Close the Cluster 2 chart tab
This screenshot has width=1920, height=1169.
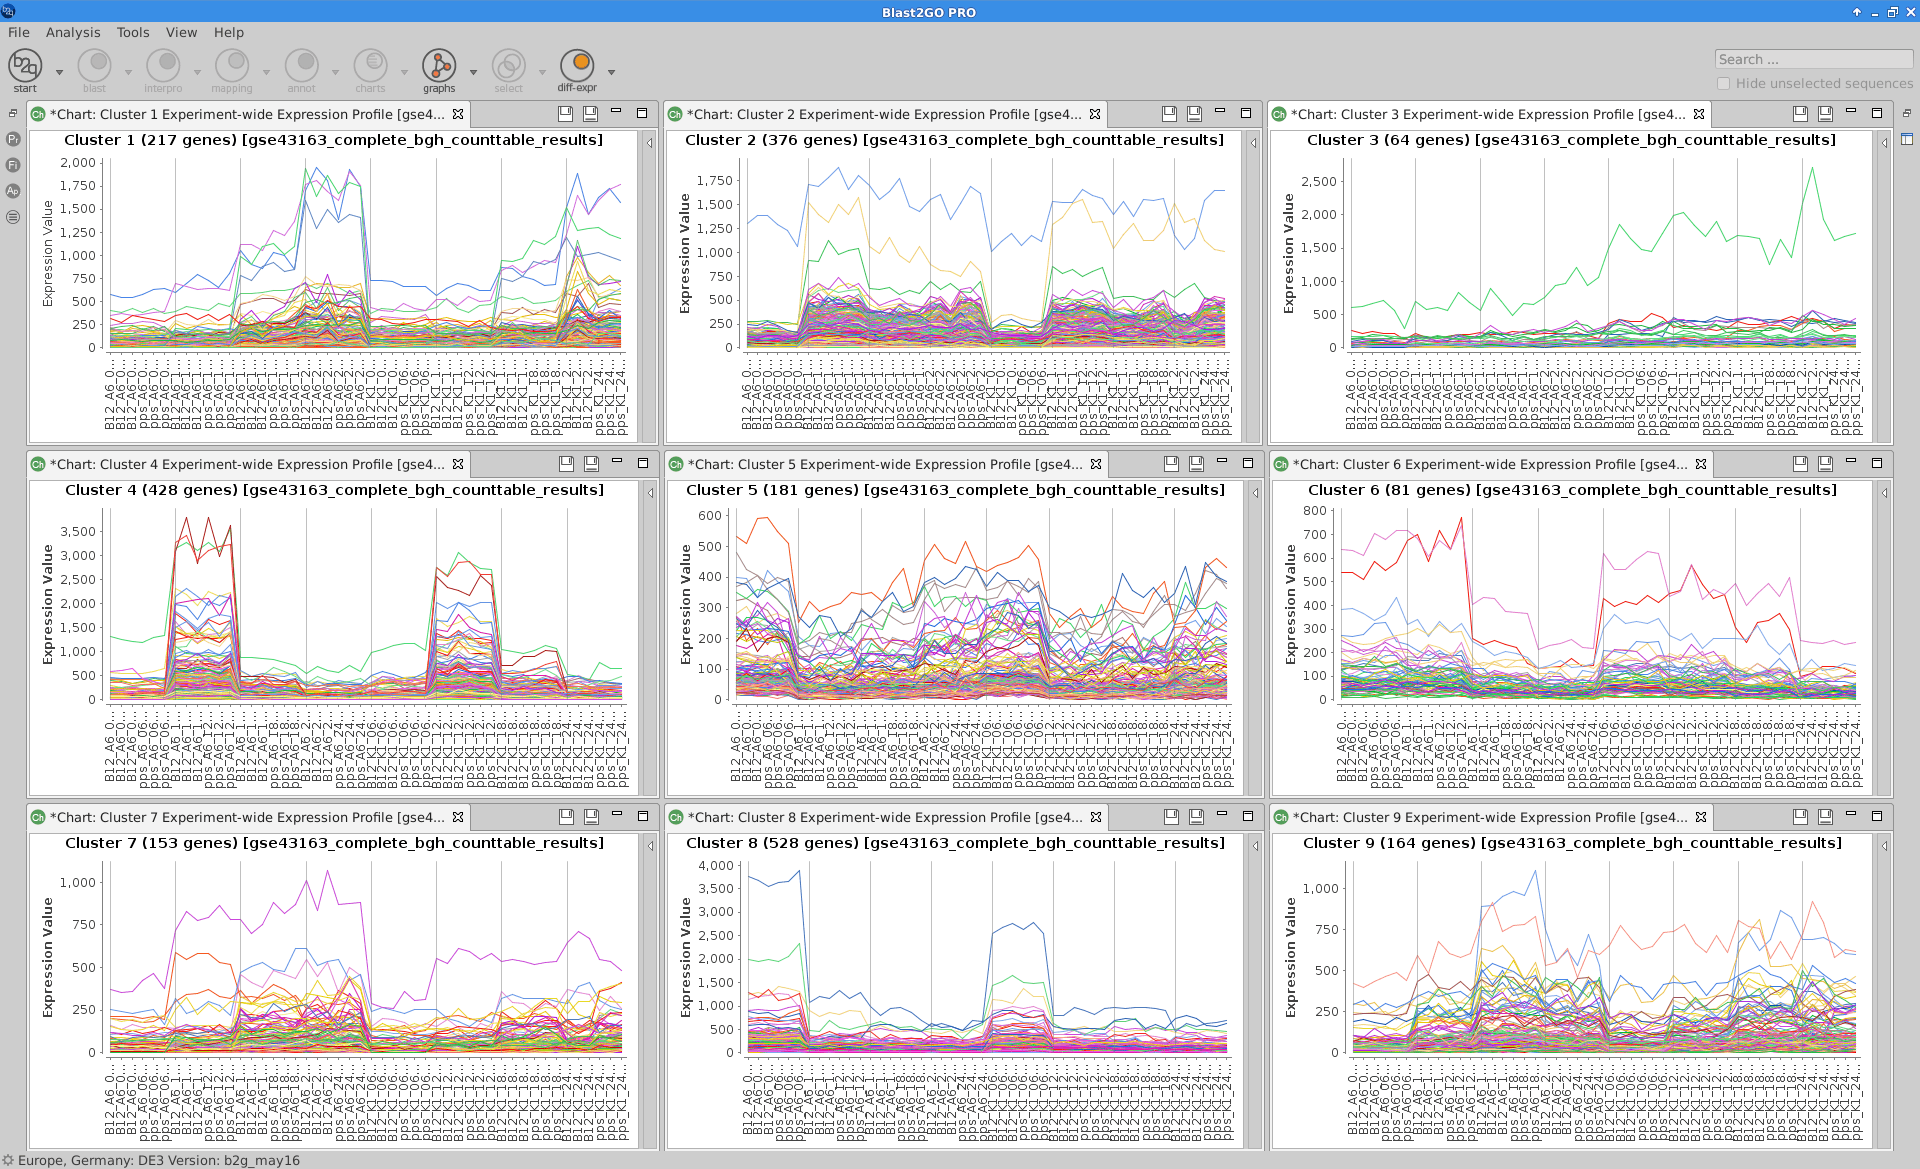[1095, 114]
